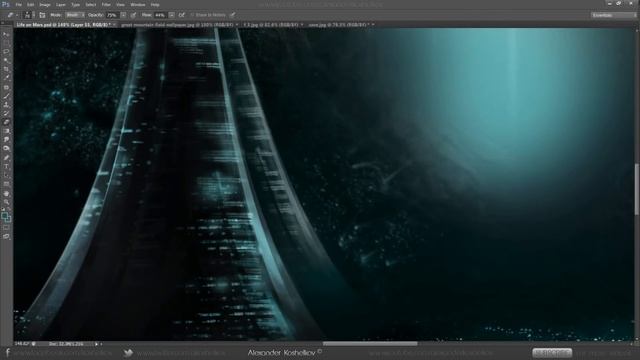Viewport: 640px width, 360px height.
Task: Click the vertical scrollbar thumb
Action: (637, 189)
